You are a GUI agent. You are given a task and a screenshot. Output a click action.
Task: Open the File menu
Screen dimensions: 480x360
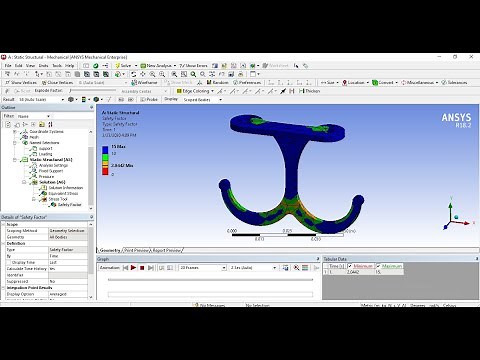8,66
